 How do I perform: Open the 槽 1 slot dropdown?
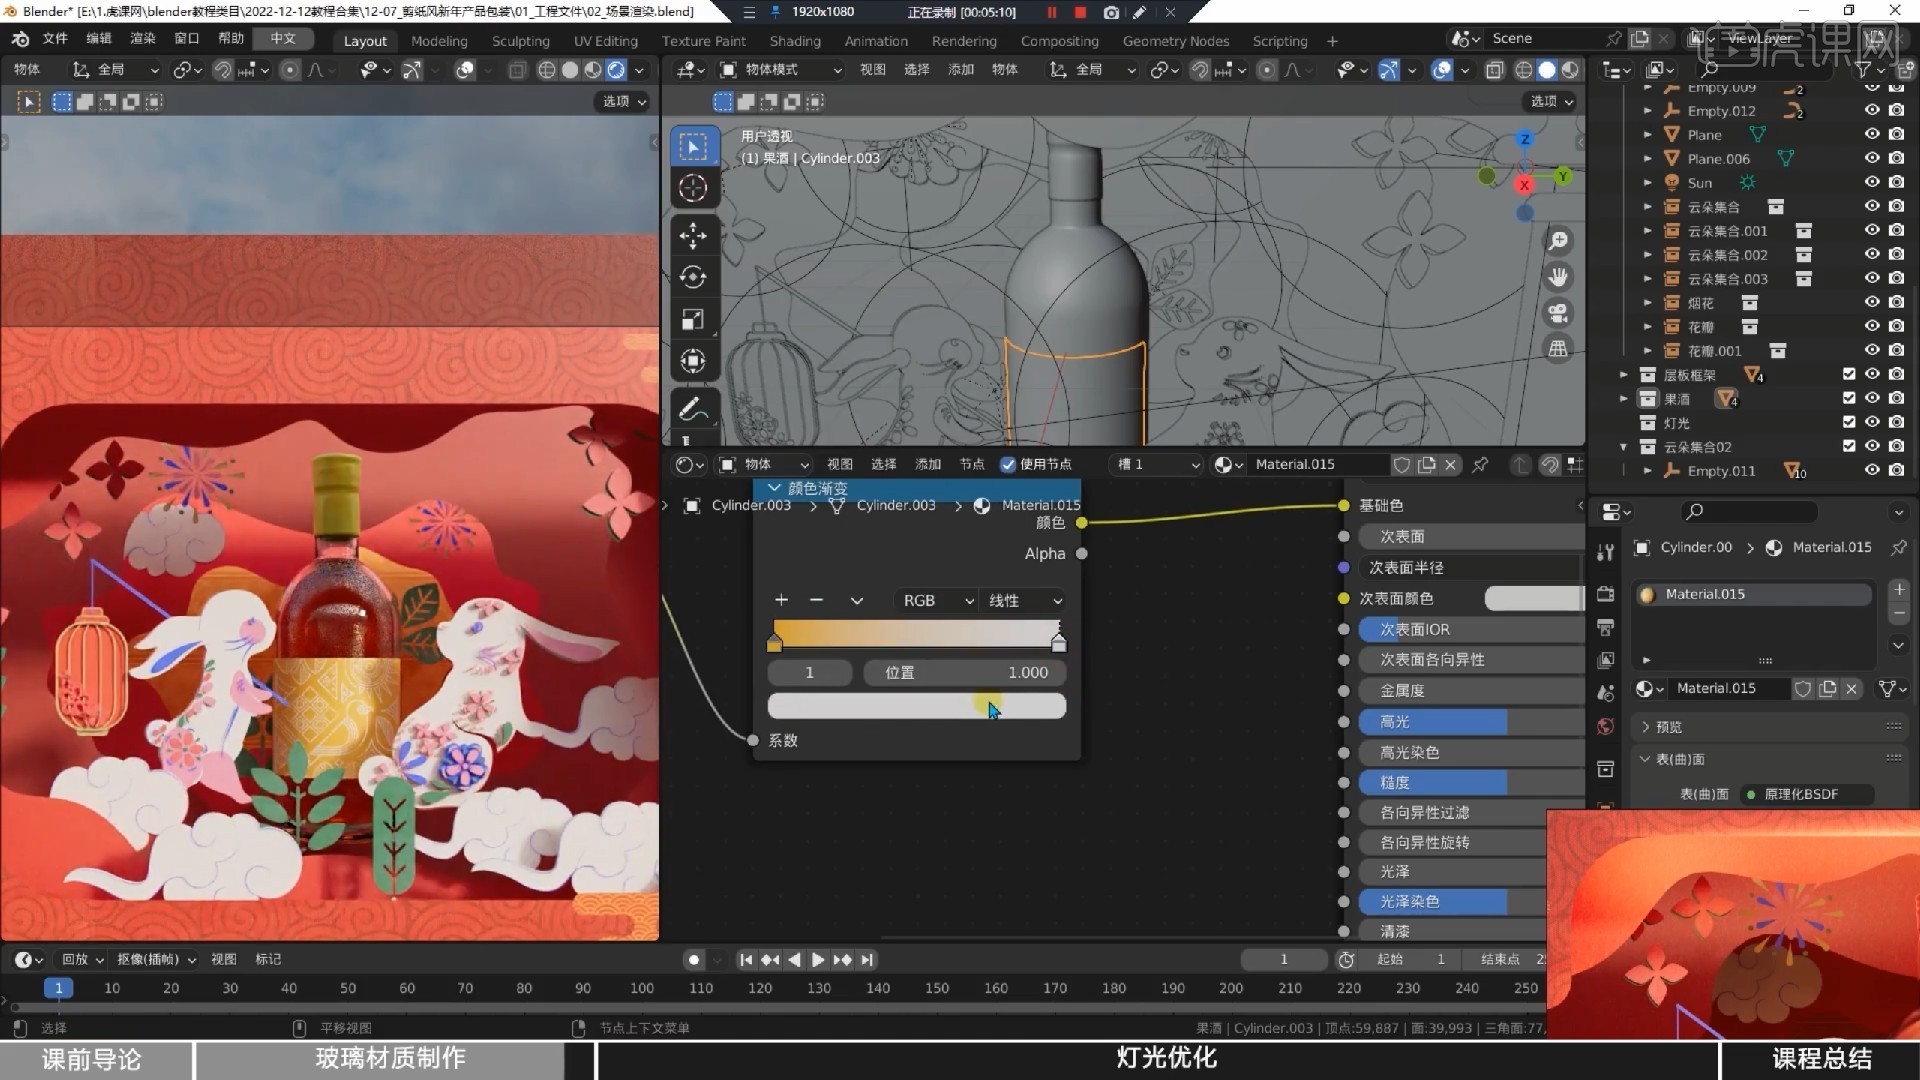[x=1156, y=464]
